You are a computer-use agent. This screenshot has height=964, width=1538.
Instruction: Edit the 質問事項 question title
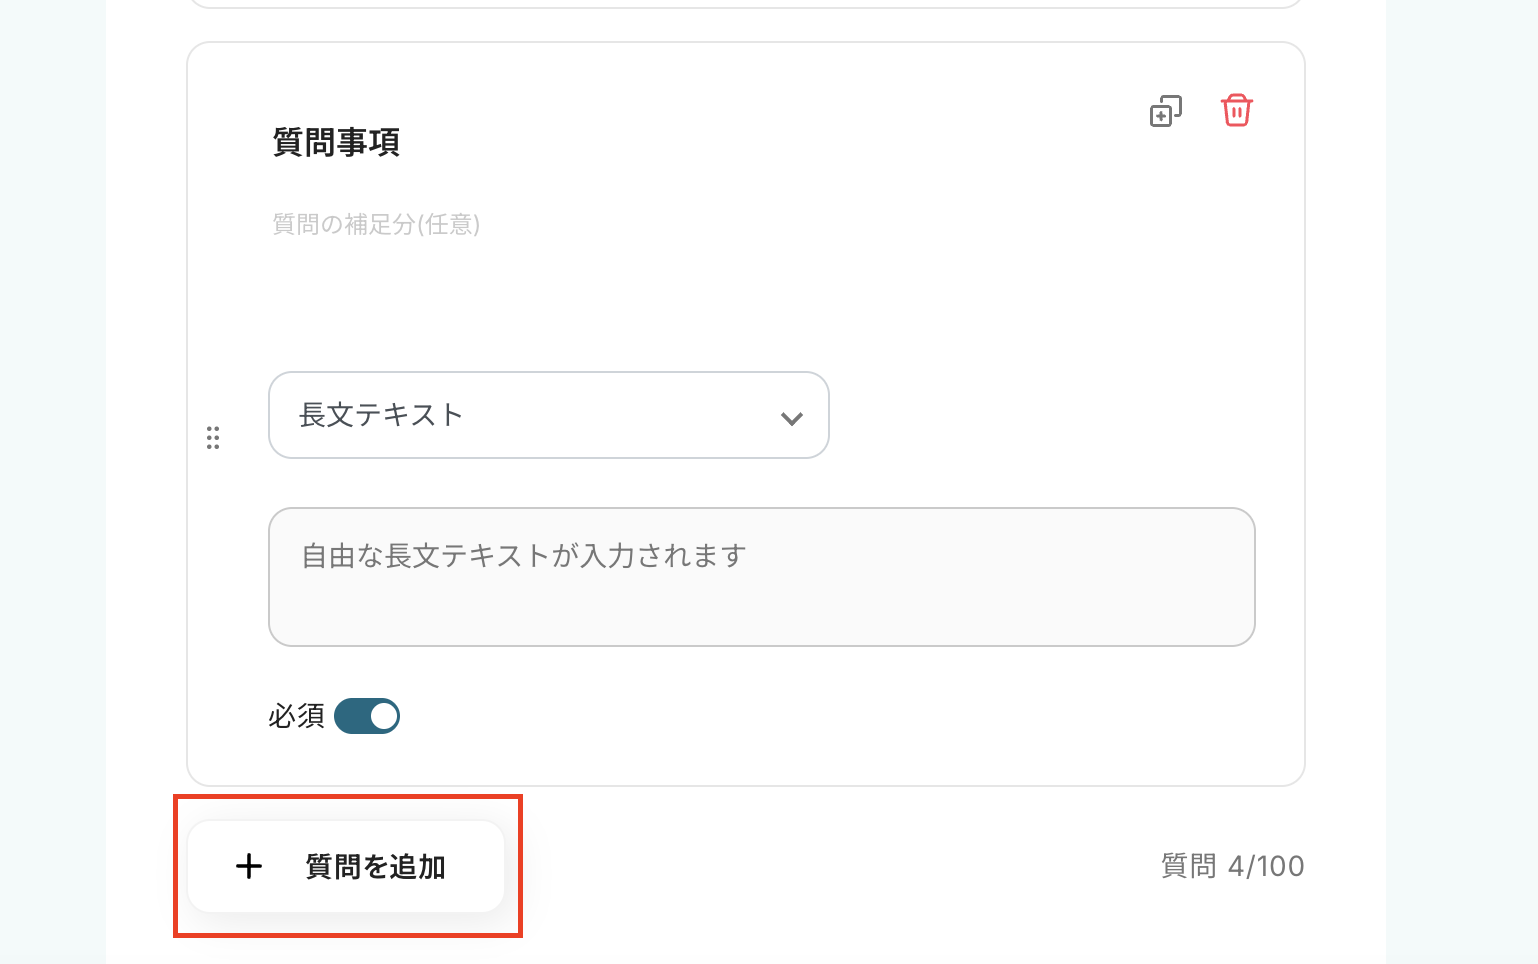pos(336,142)
